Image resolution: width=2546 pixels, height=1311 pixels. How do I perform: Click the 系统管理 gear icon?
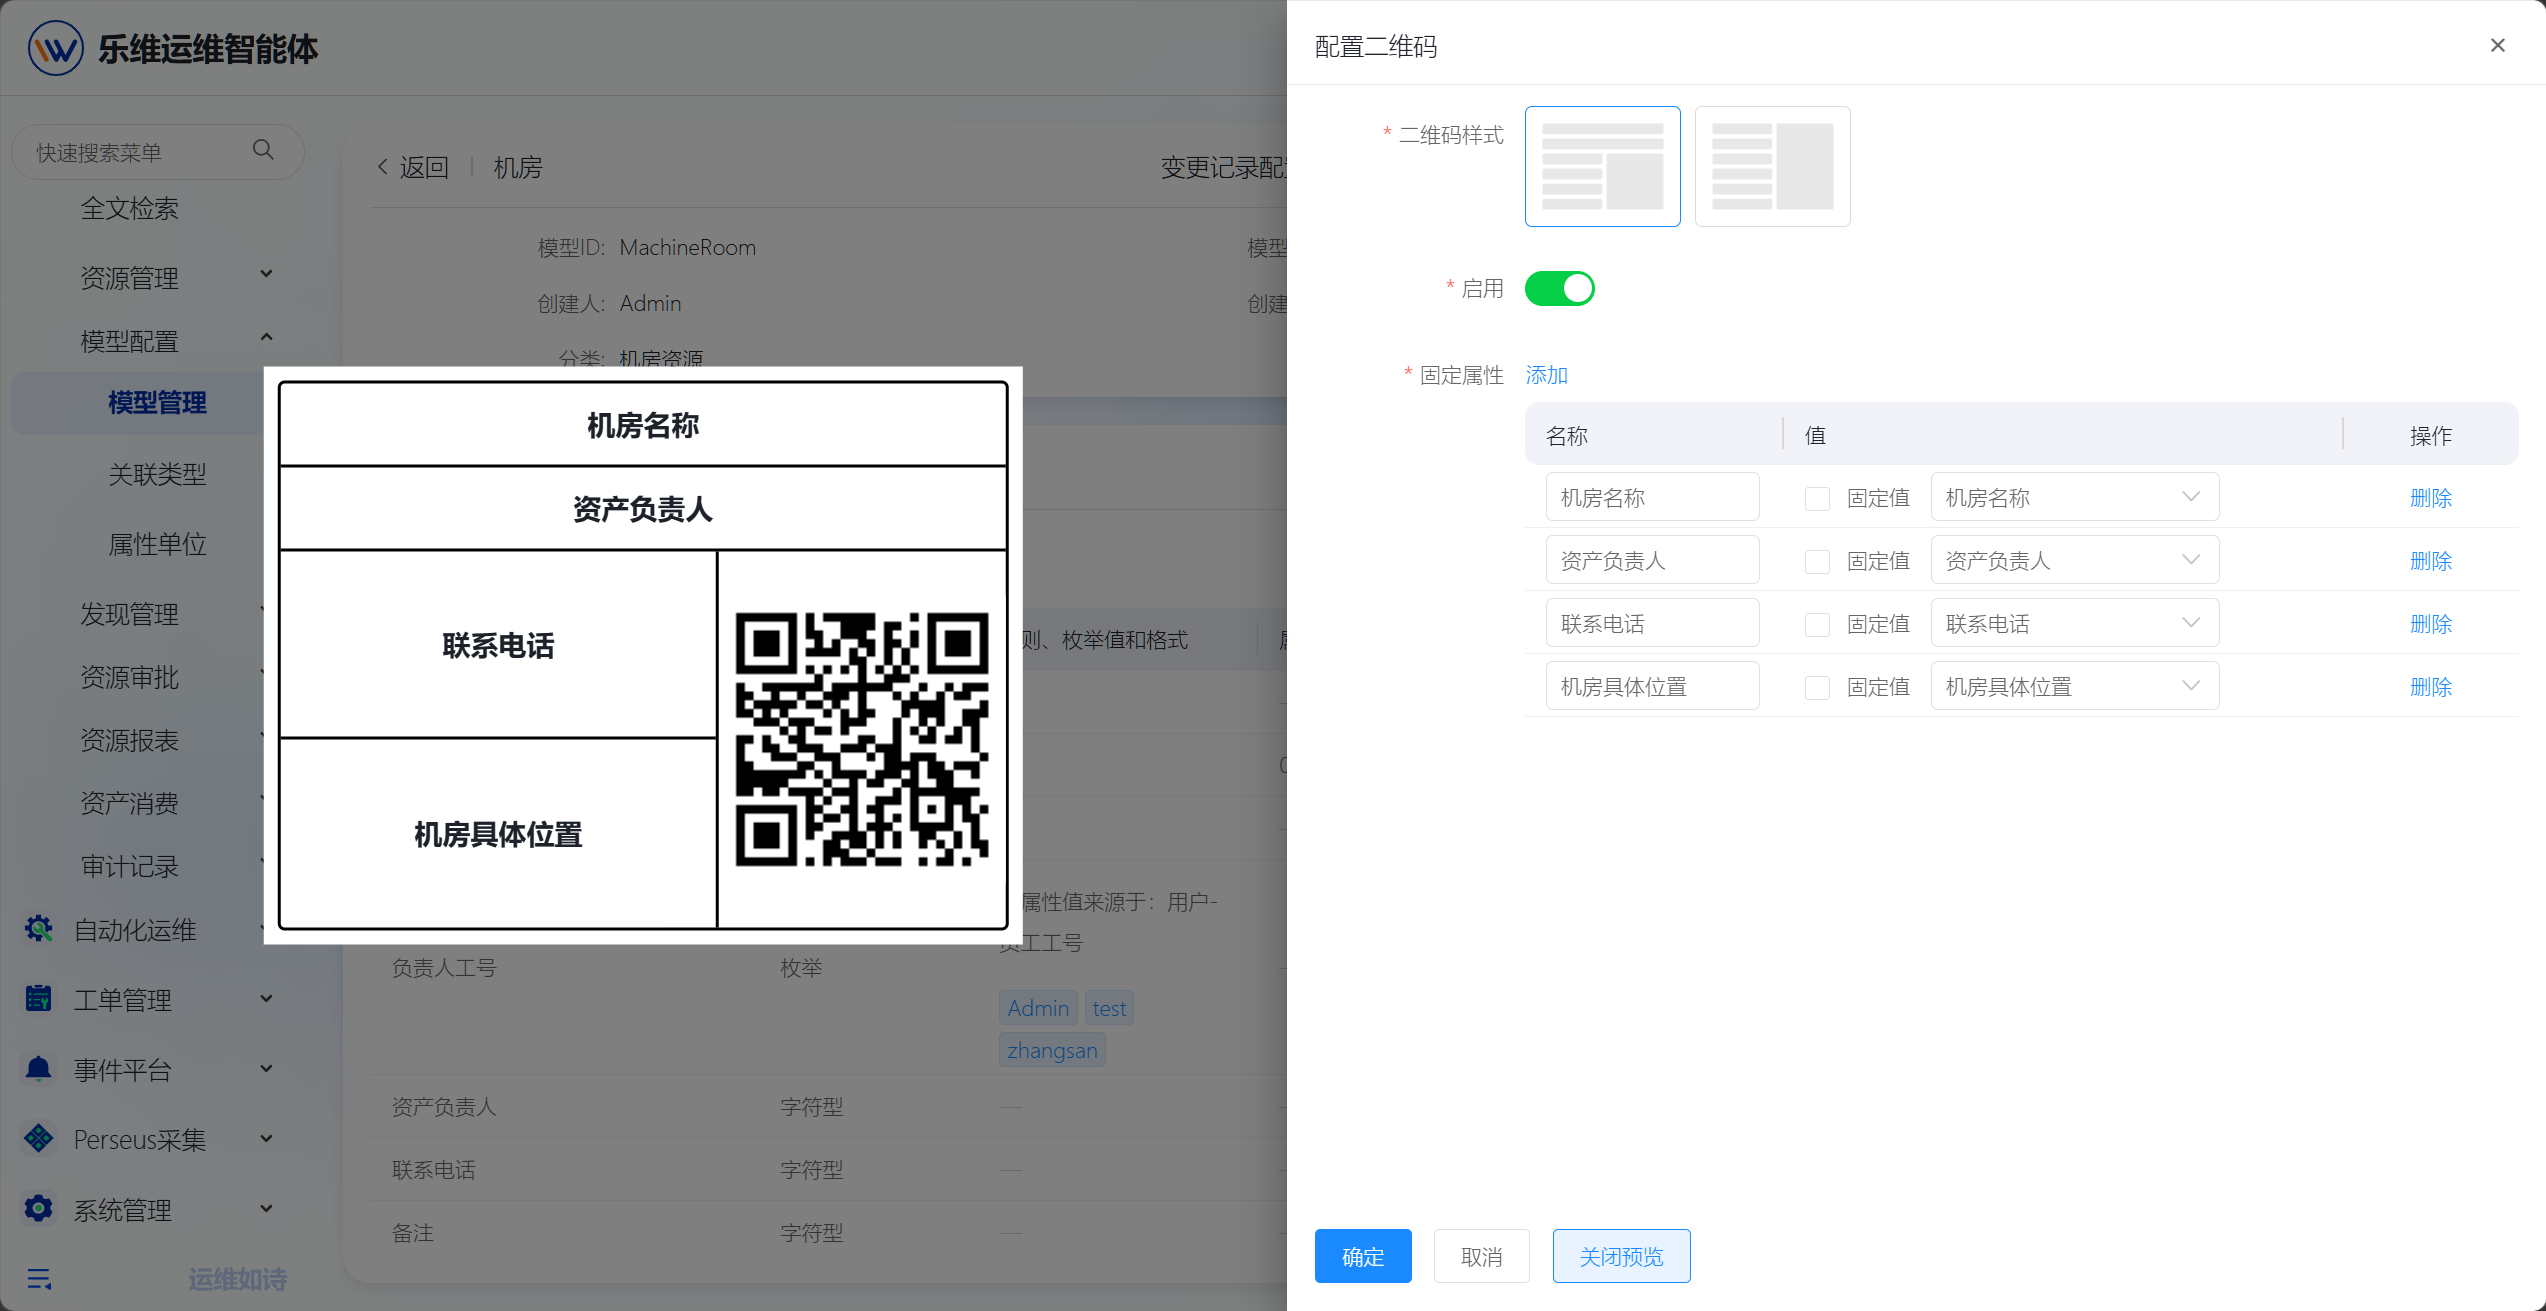coord(39,1208)
